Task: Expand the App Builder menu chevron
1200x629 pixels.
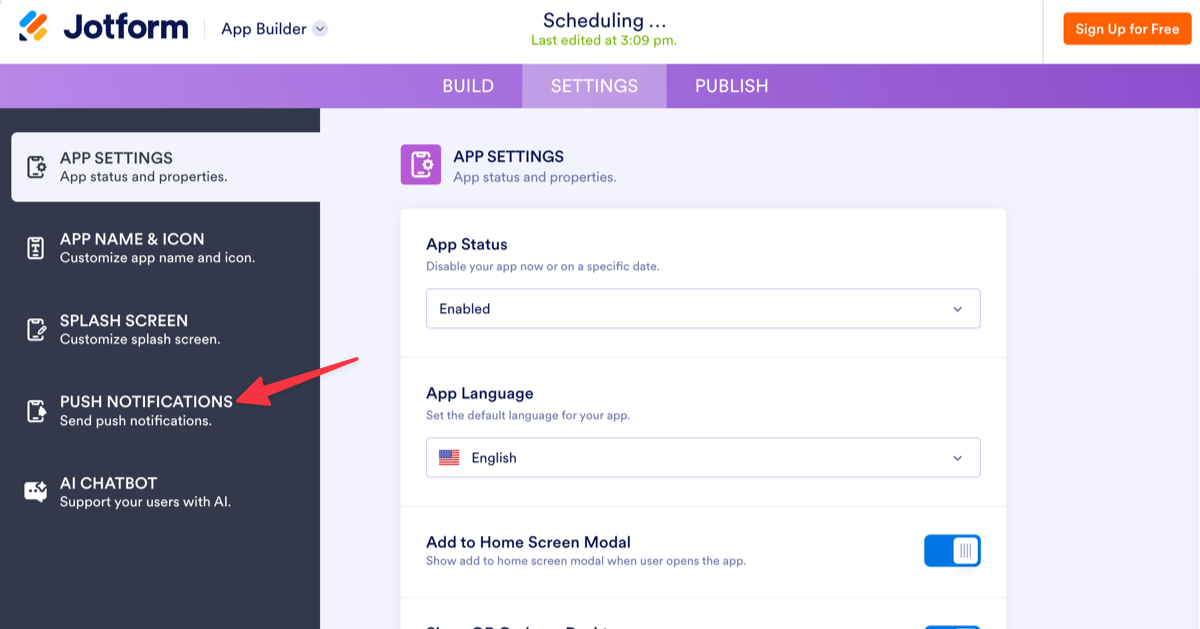Action: coord(320,28)
